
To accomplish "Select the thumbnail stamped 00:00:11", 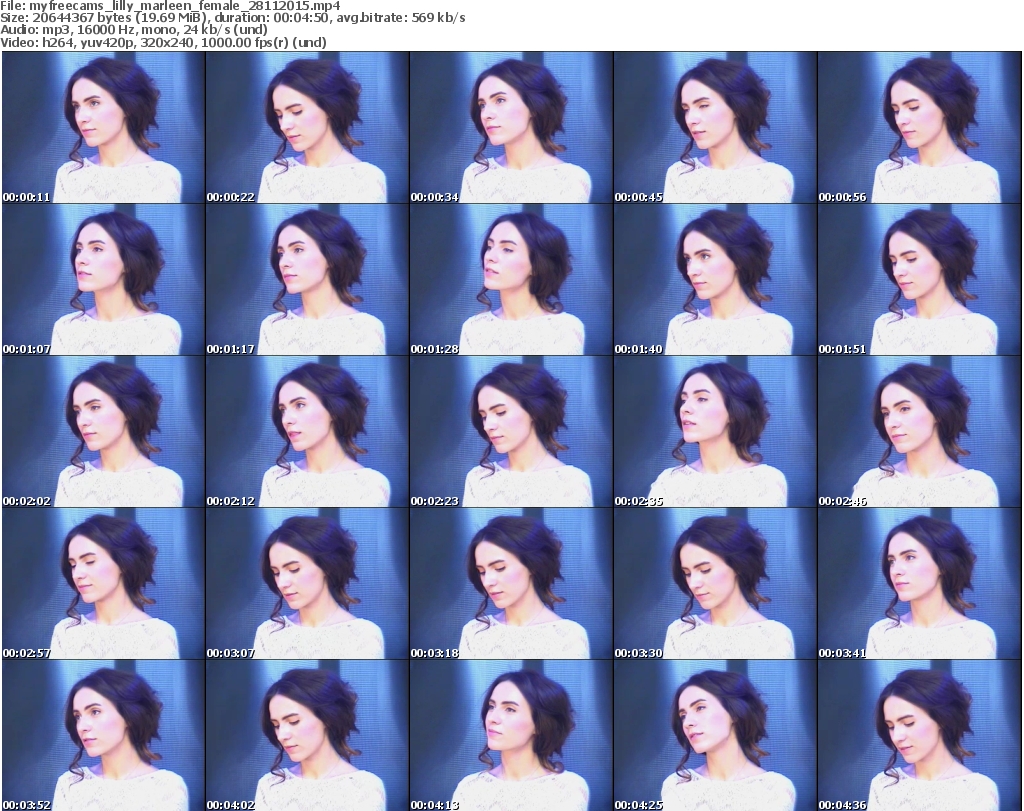I will point(103,127).
